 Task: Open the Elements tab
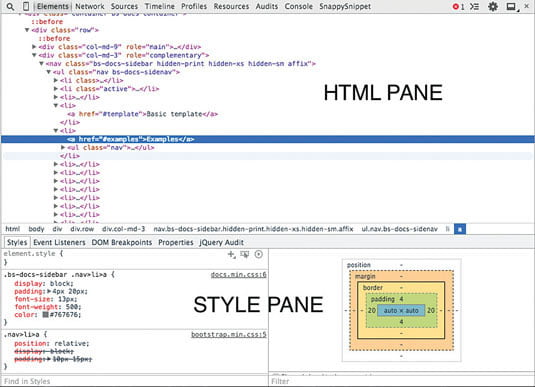53,6
